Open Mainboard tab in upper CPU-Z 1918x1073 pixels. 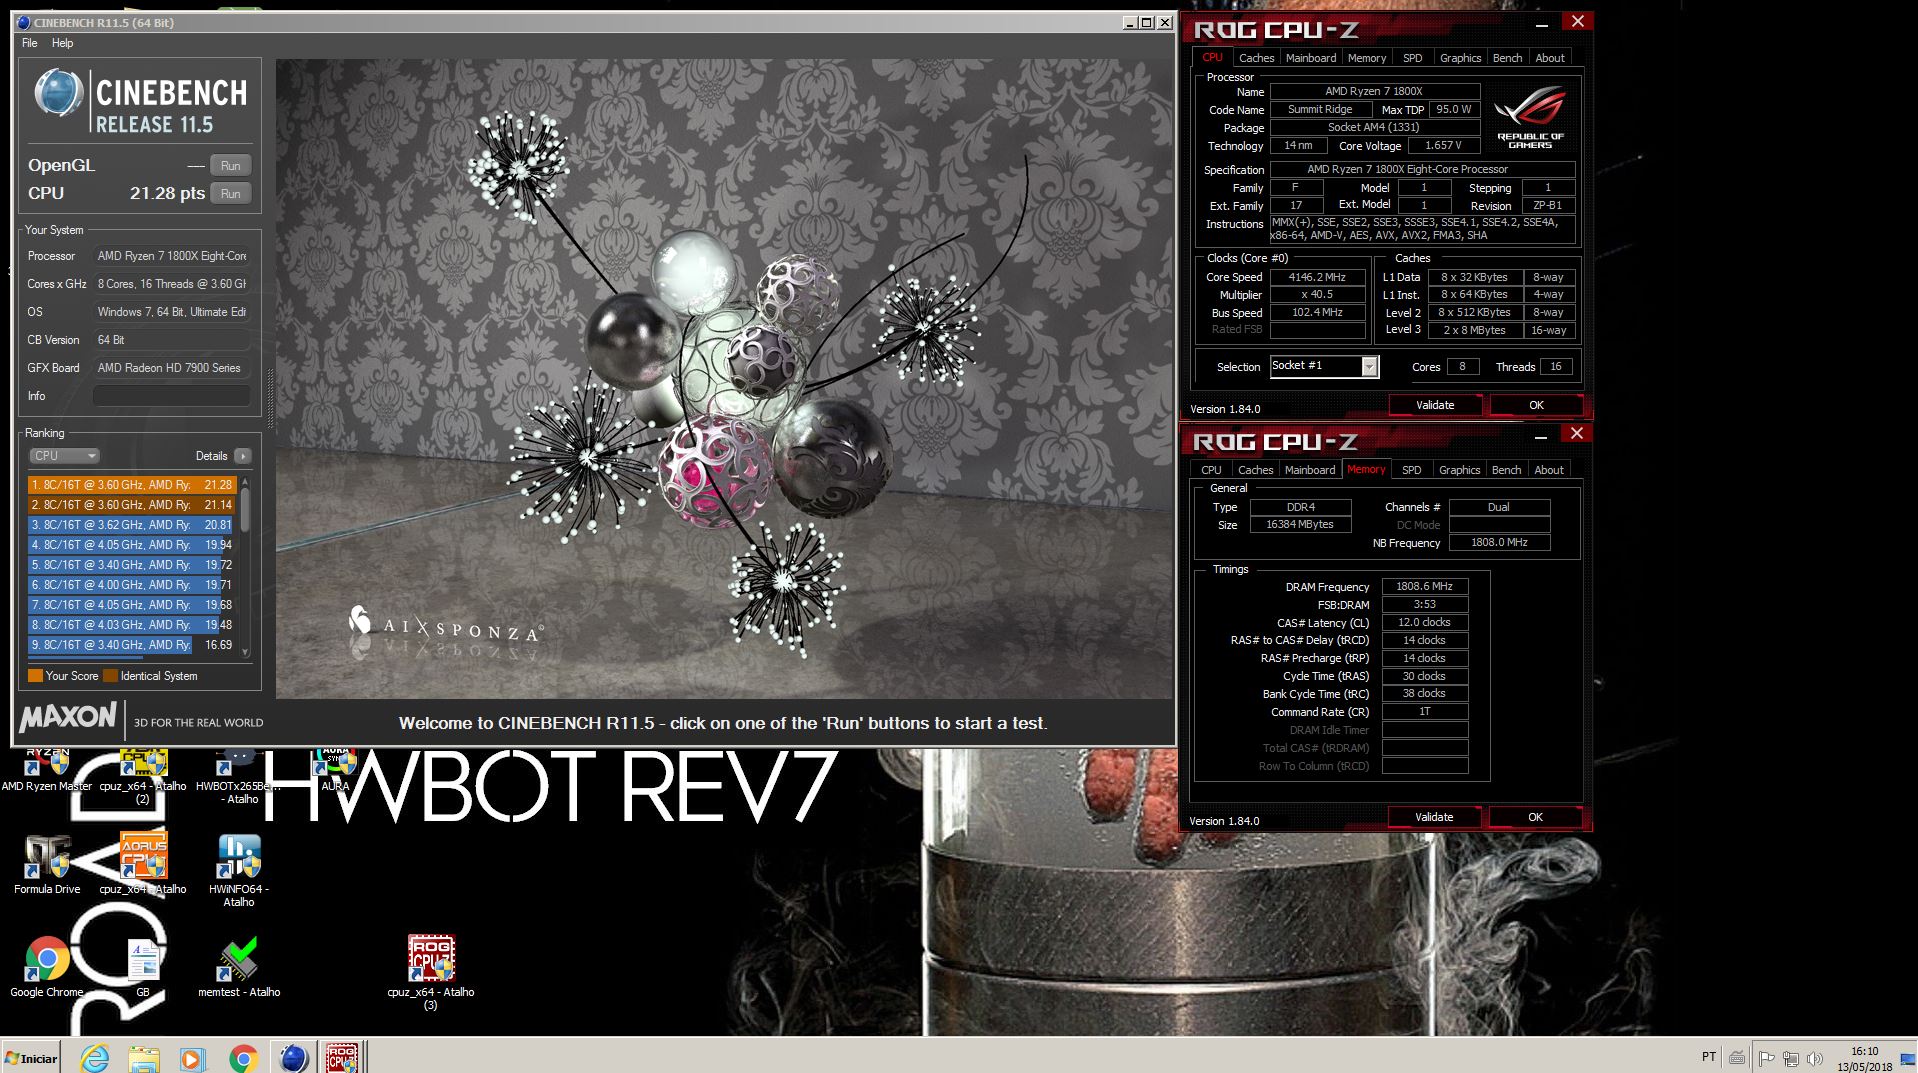[1310, 58]
